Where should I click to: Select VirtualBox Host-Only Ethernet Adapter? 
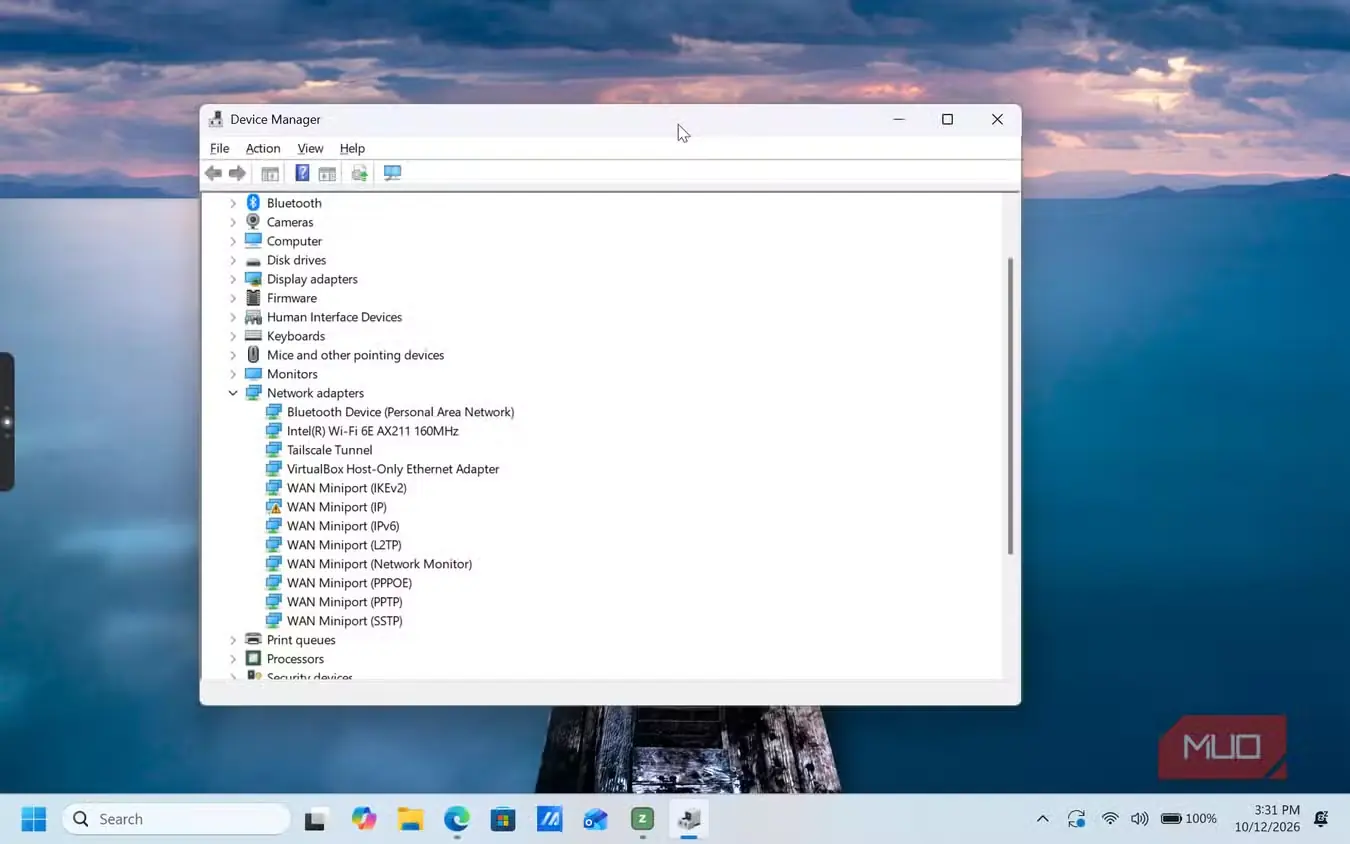pos(392,469)
